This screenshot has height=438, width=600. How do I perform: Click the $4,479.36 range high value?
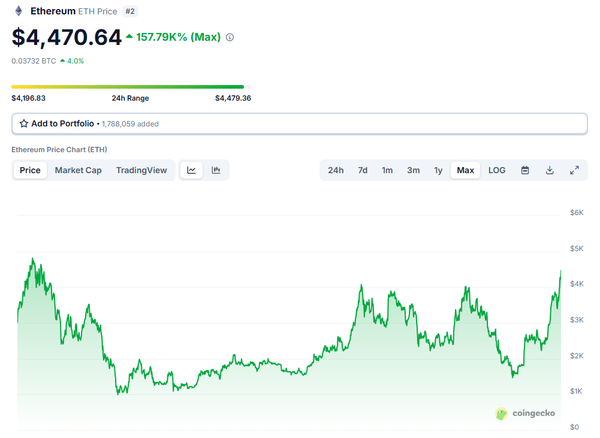(x=233, y=98)
